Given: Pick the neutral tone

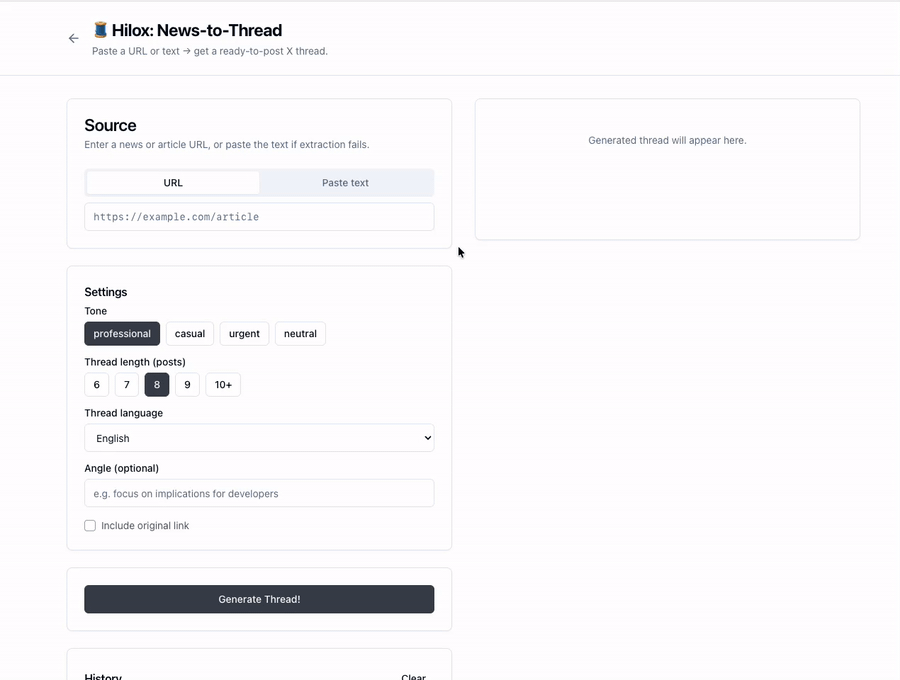Looking at the screenshot, I should (x=300, y=333).
